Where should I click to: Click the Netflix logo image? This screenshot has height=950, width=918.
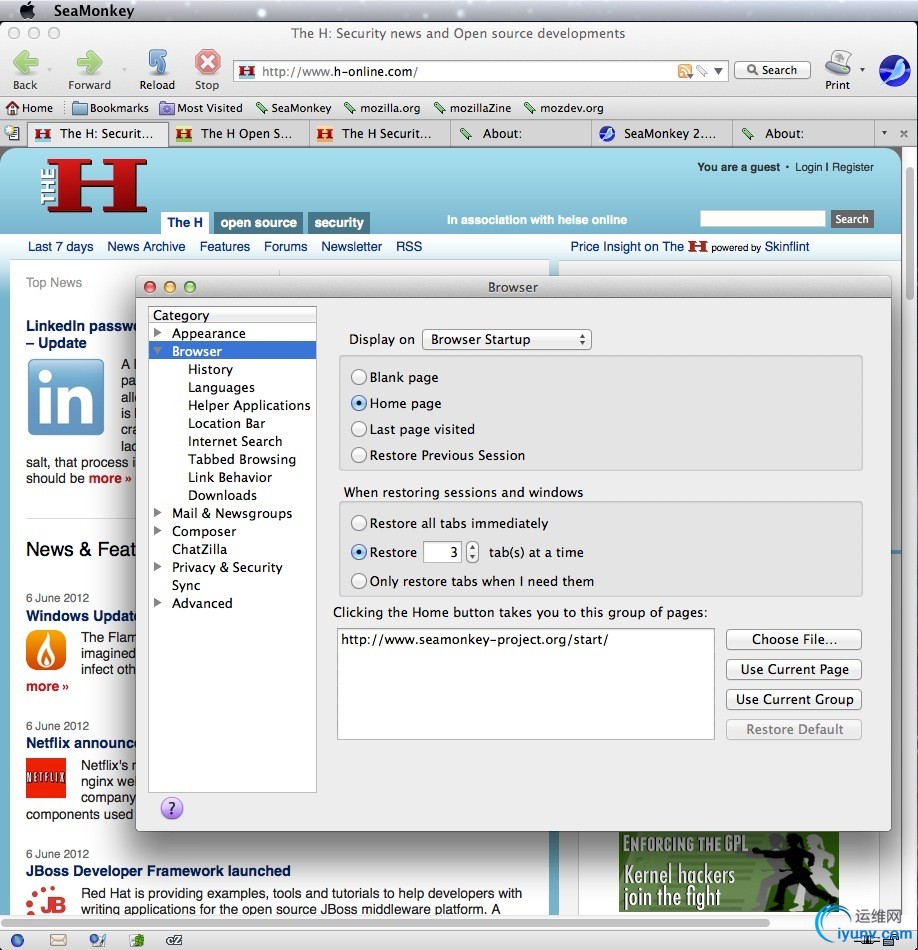46,777
